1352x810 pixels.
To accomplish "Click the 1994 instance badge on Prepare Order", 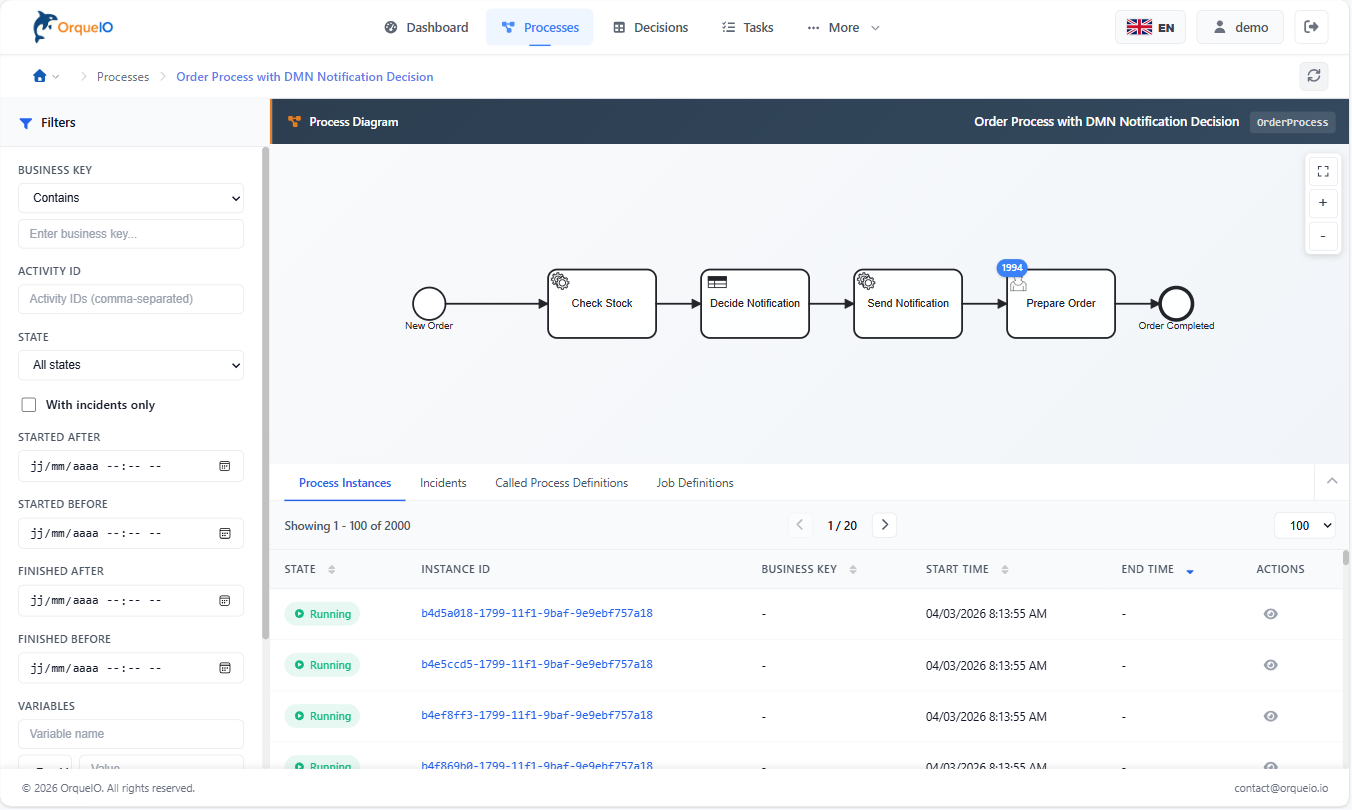I will coord(1012,268).
